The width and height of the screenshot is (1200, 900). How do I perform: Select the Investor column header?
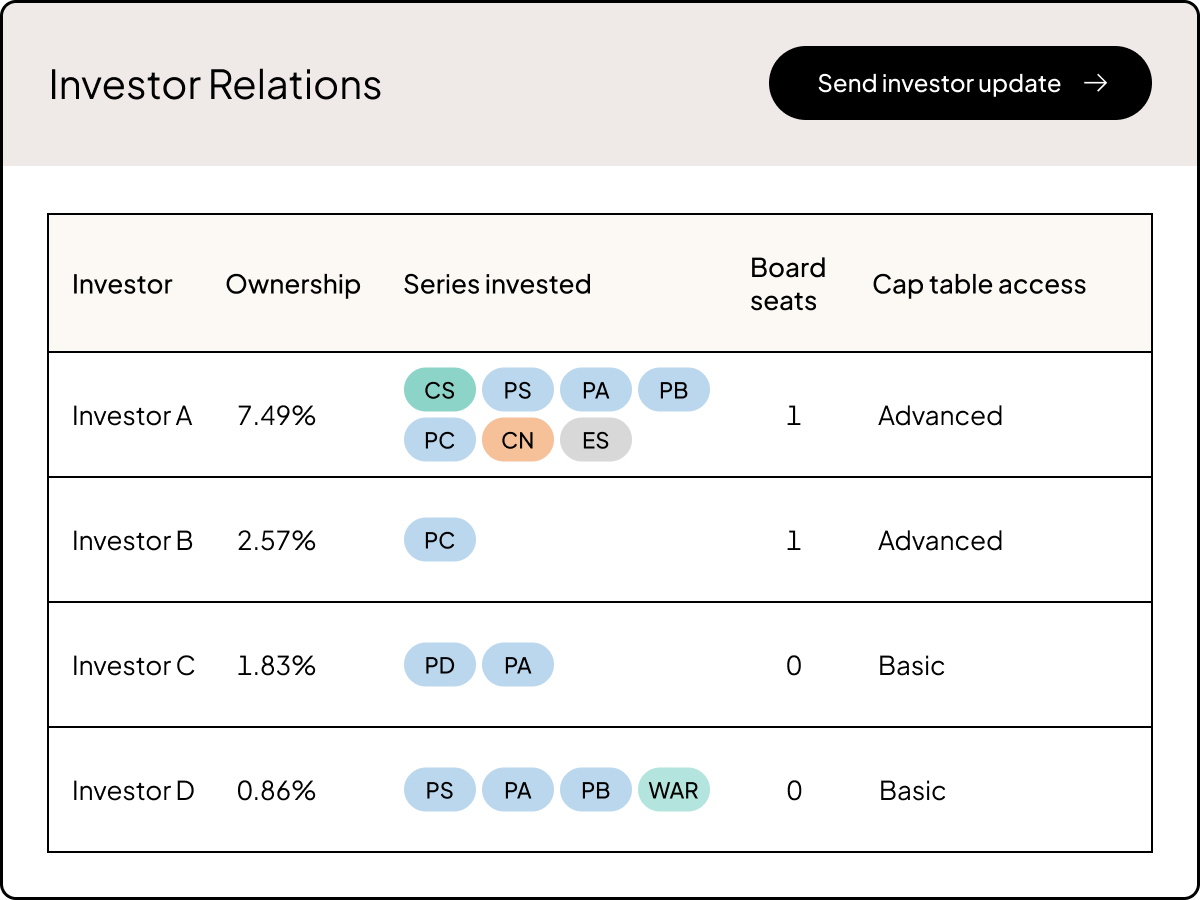[122, 284]
